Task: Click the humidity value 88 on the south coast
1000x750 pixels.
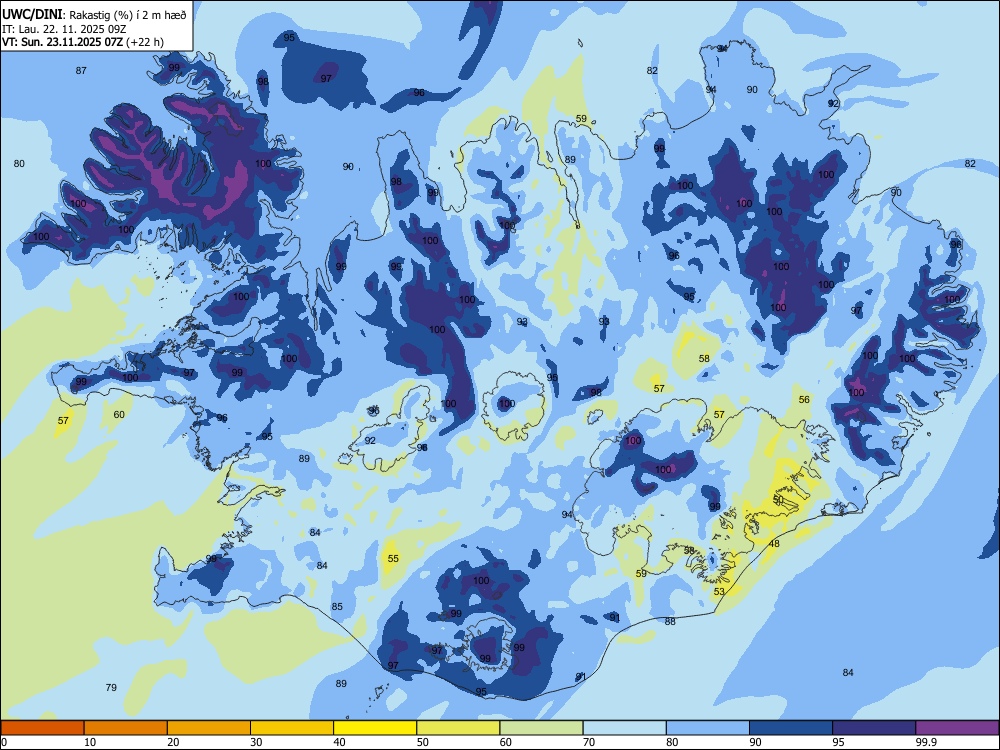Action: (670, 622)
